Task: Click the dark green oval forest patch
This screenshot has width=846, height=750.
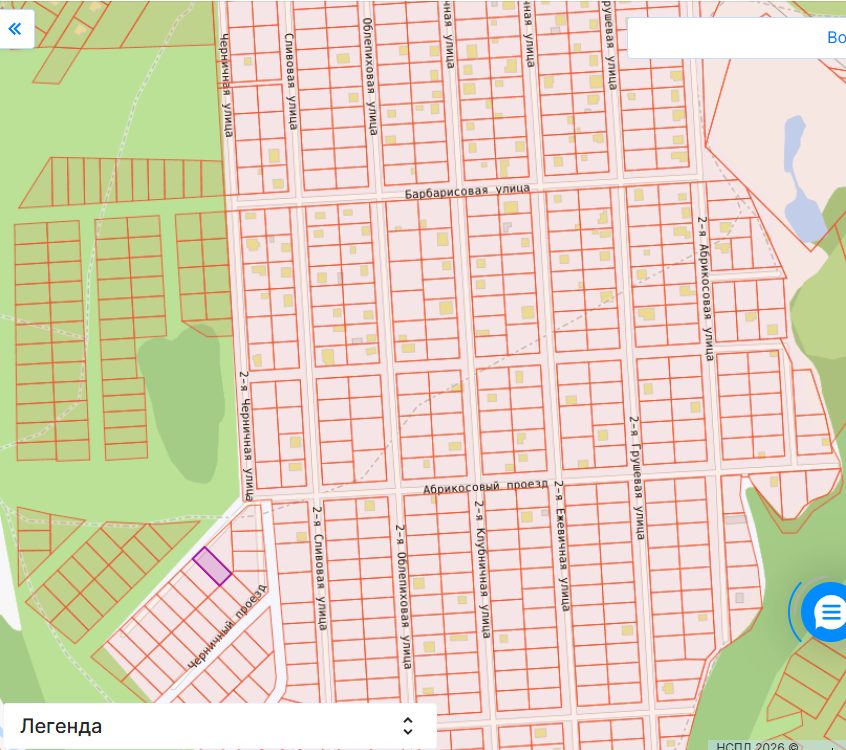Action: click(182, 404)
